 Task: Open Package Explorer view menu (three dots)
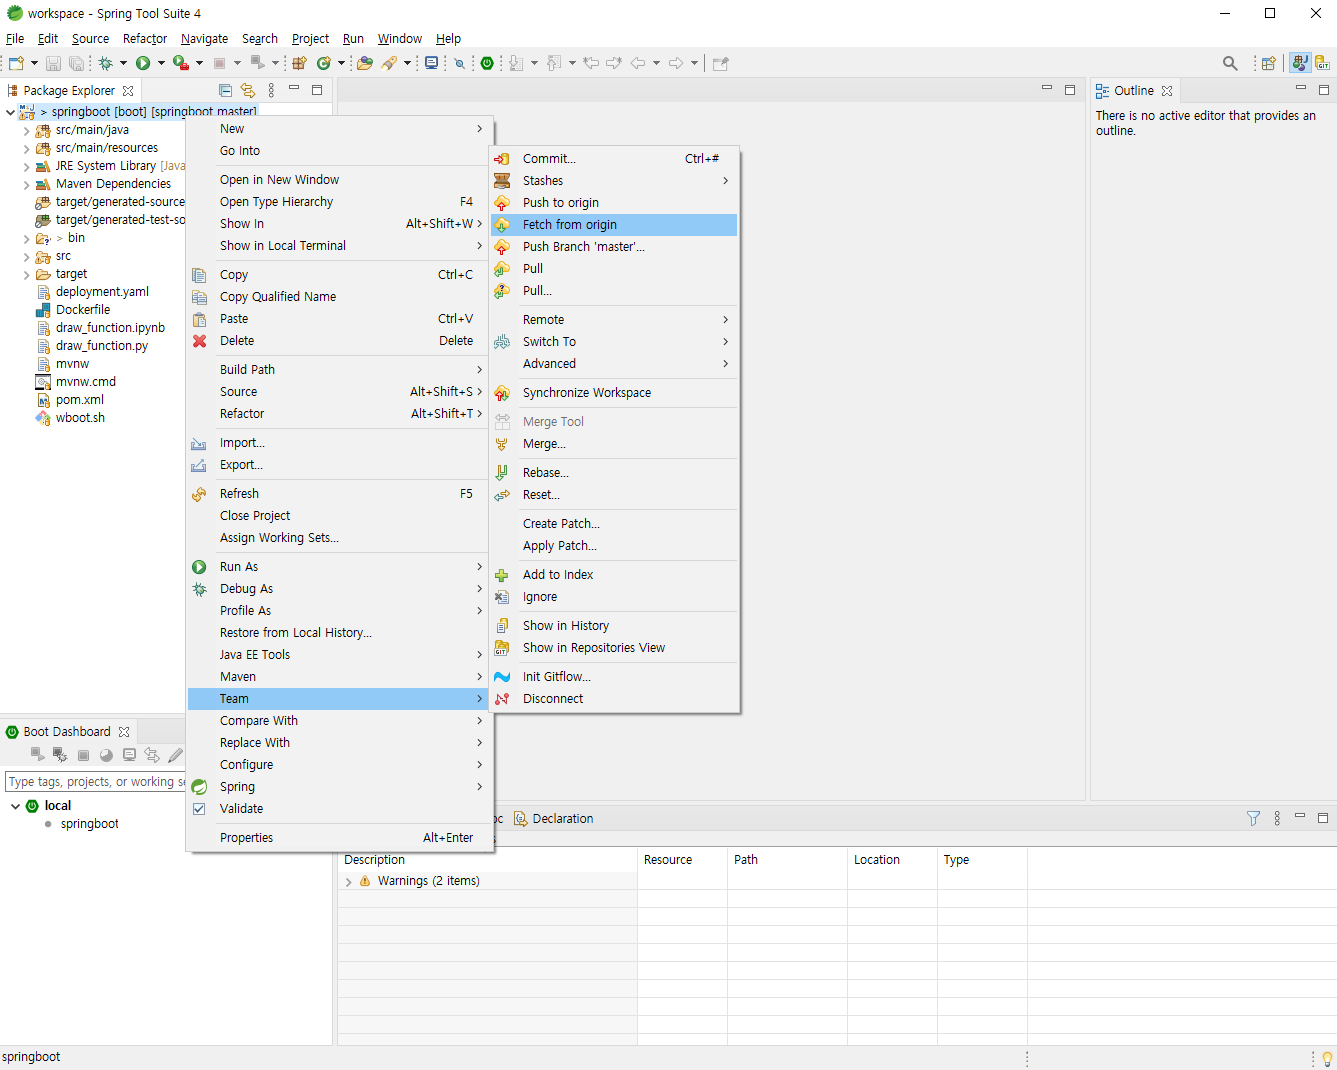coord(271,90)
